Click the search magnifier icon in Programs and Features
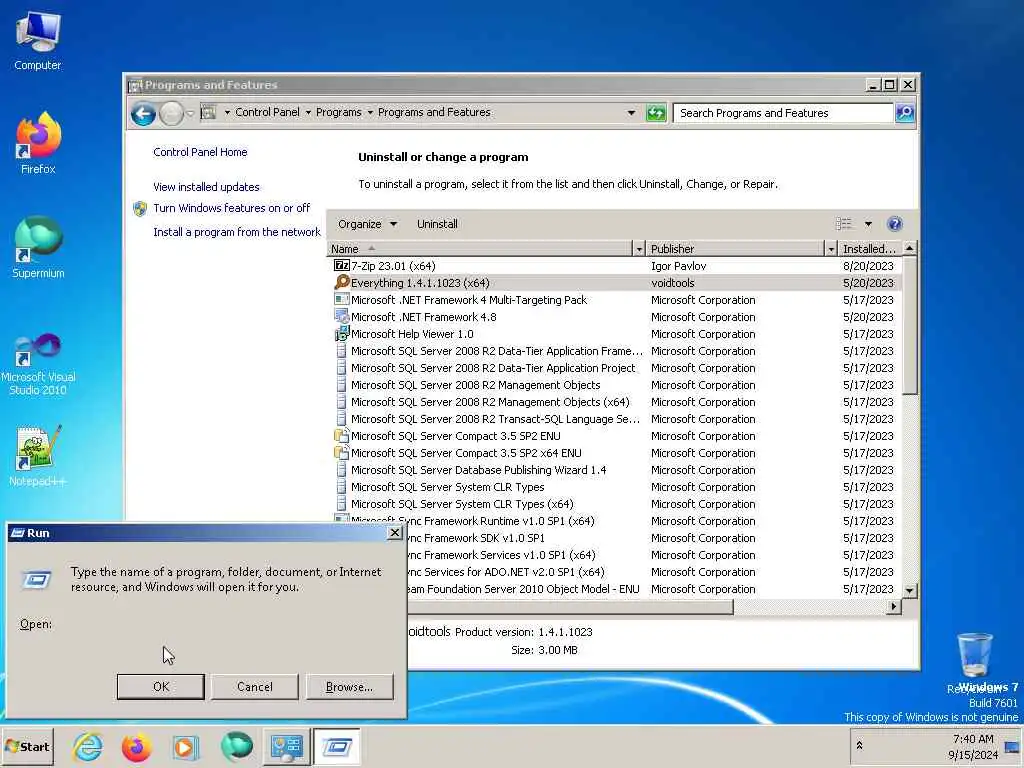 click(x=904, y=113)
